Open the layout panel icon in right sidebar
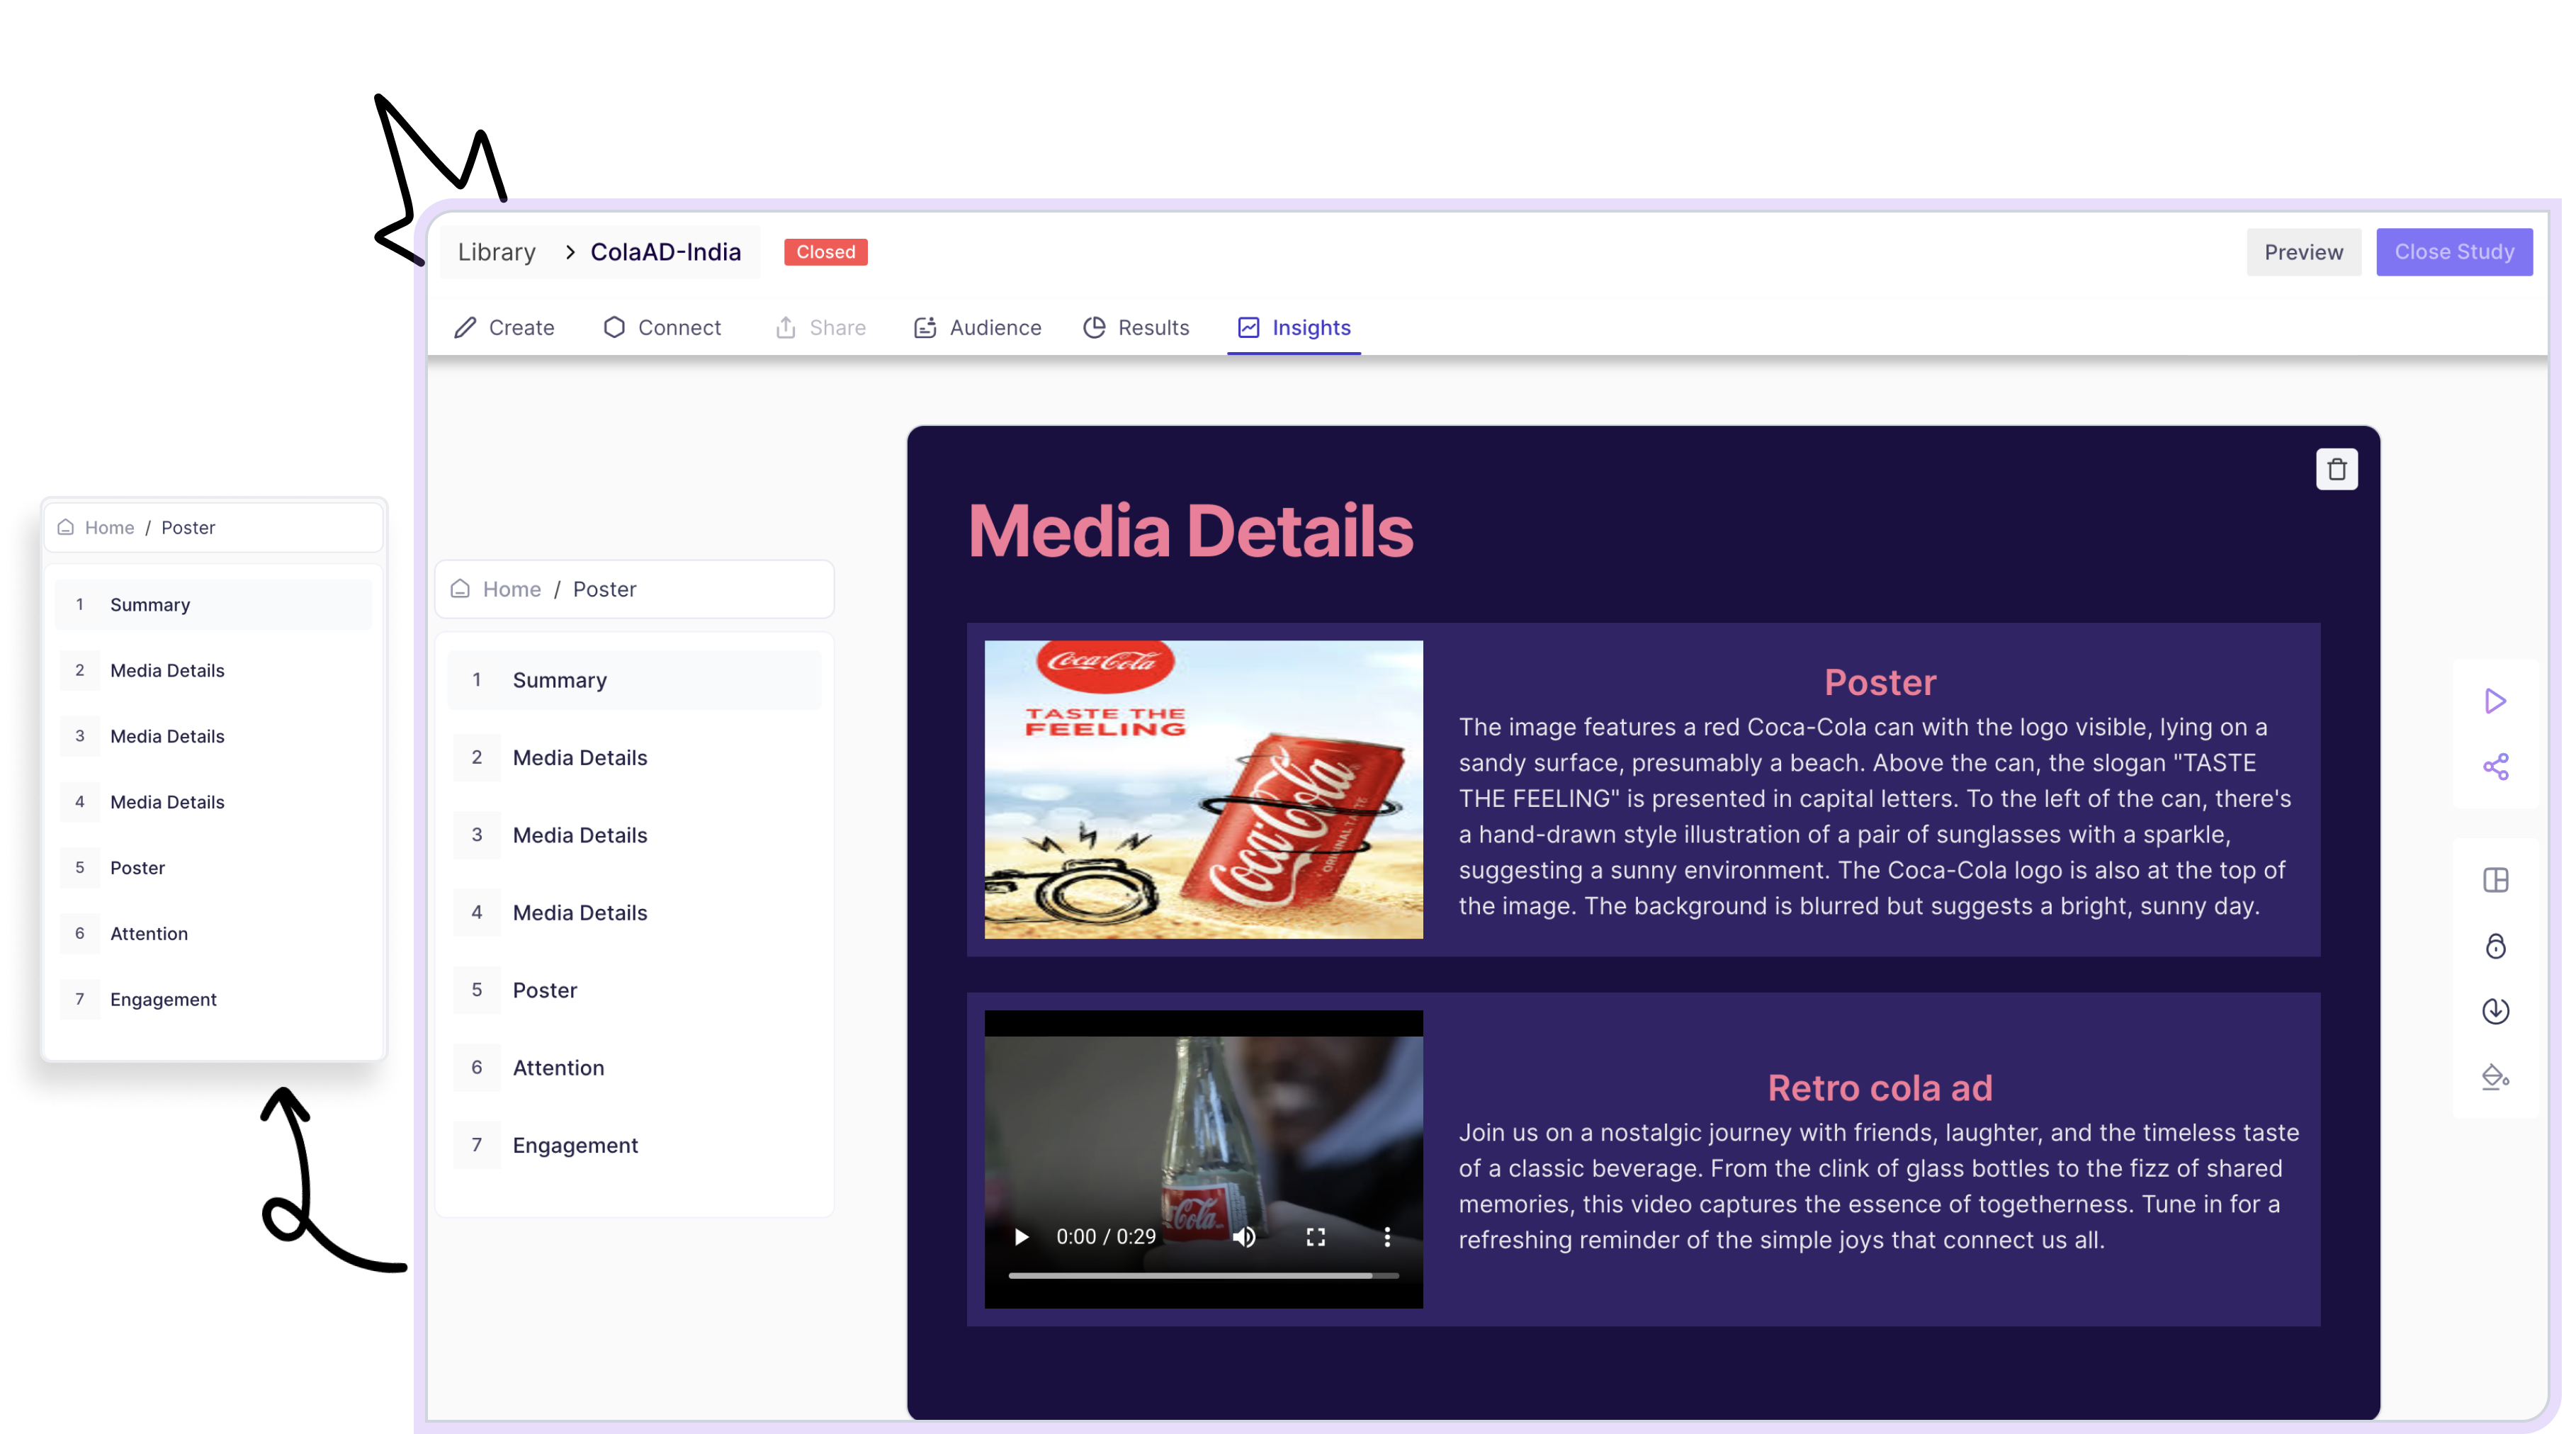 [x=2495, y=880]
